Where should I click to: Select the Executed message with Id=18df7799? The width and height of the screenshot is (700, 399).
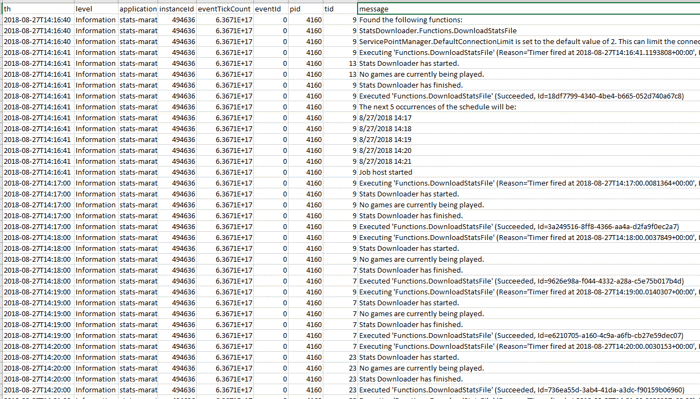(529, 96)
